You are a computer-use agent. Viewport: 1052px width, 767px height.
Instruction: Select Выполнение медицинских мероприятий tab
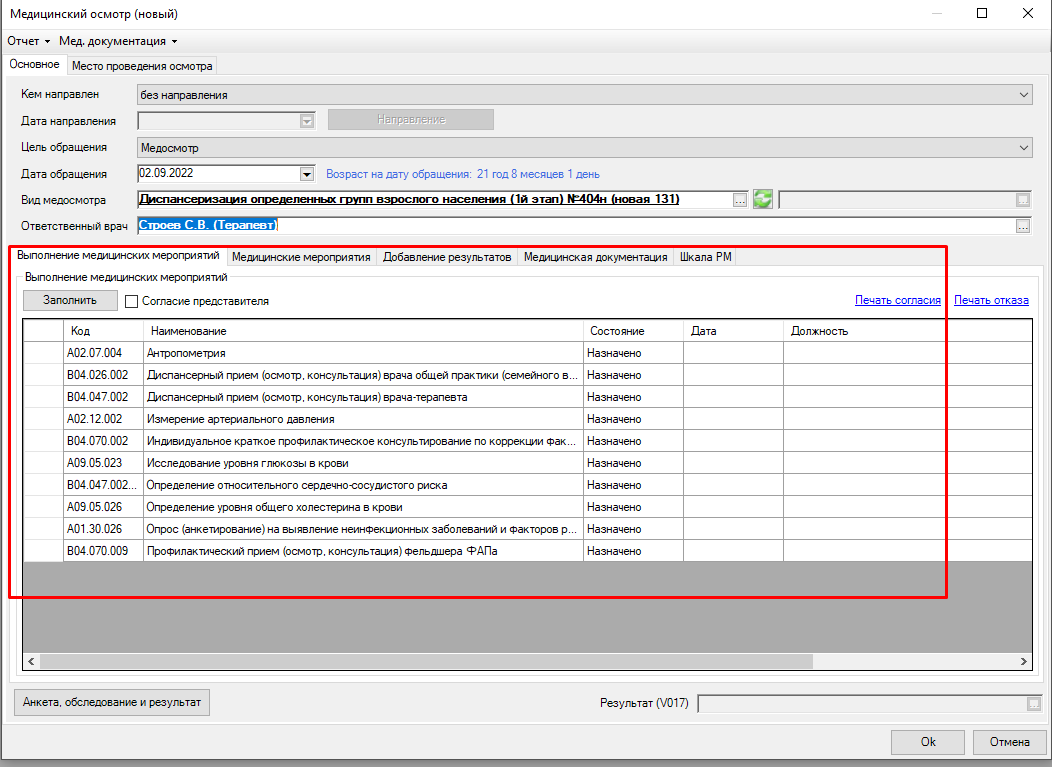(x=118, y=256)
